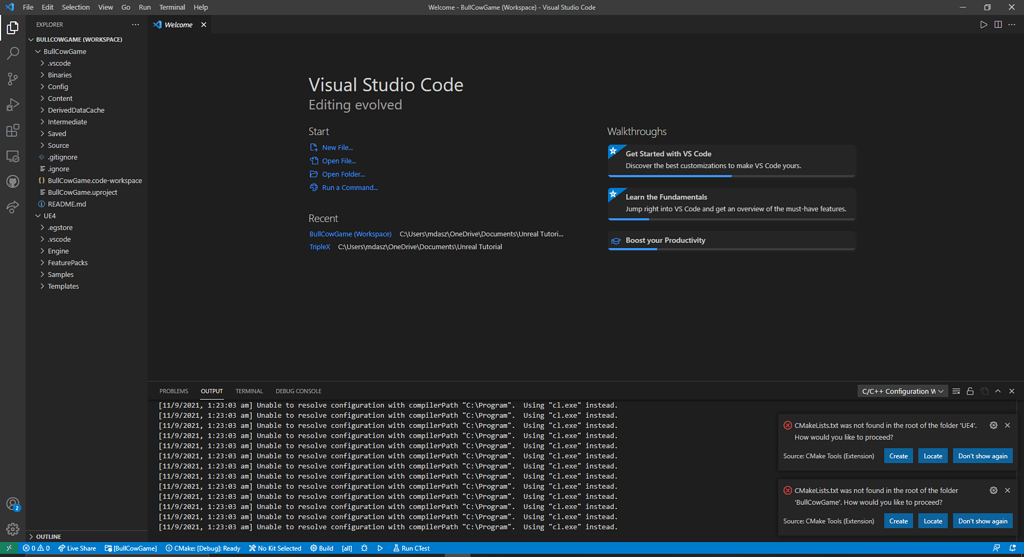Click the split editor right icon

pyautogui.click(x=998, y=24)
